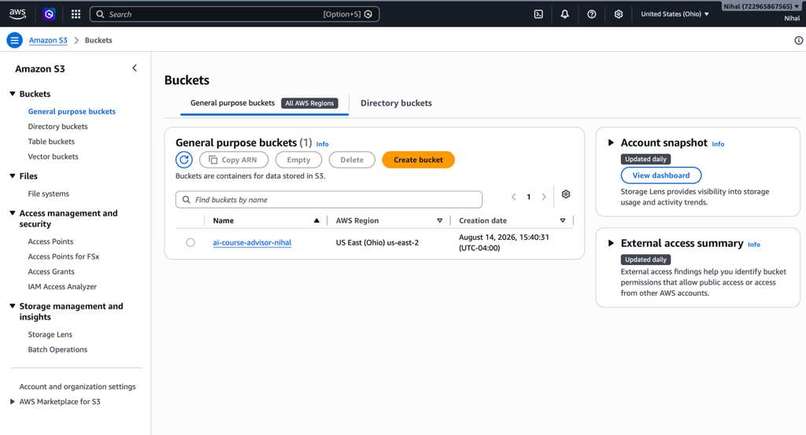This screenshot has width=806, height=435.
Task: Collapse Access management and security section
Action: (12, 213)
